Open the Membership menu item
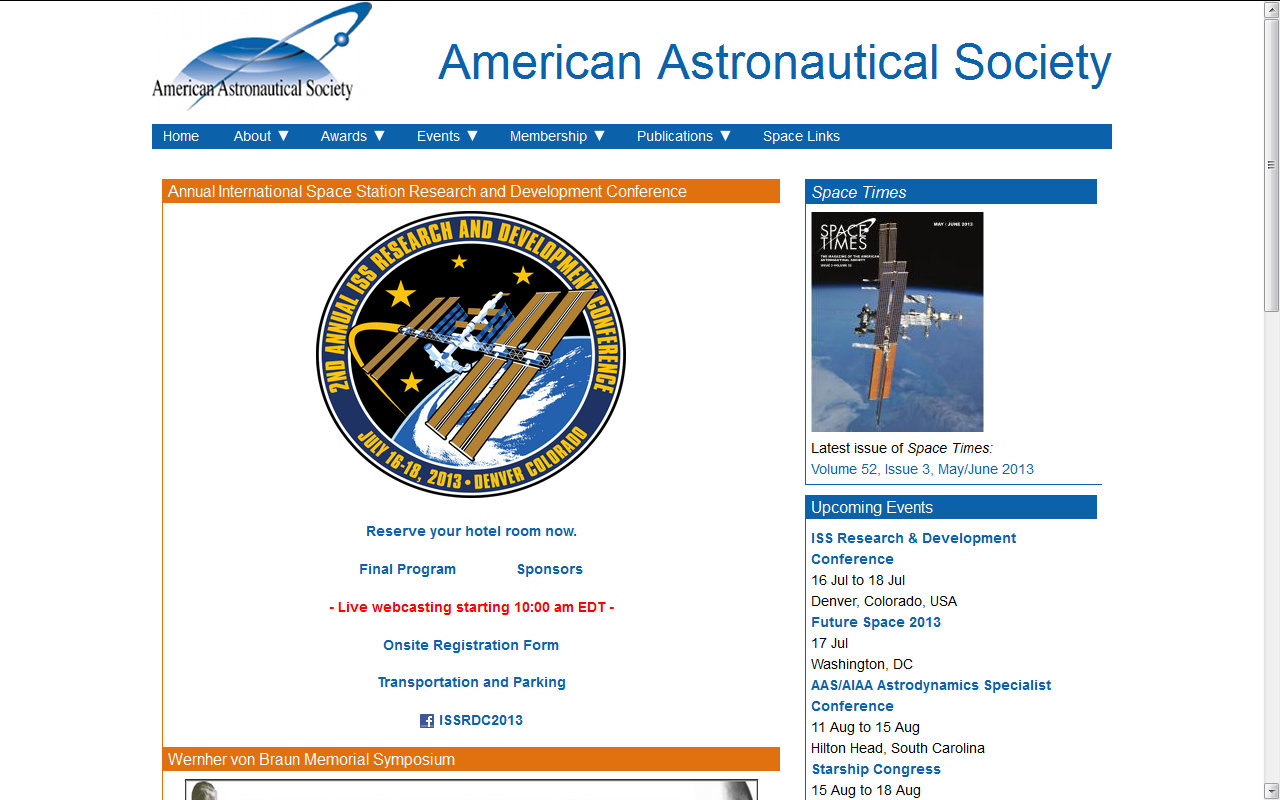Viewport: 1280px width, 800px height. (x=548, y=136)
